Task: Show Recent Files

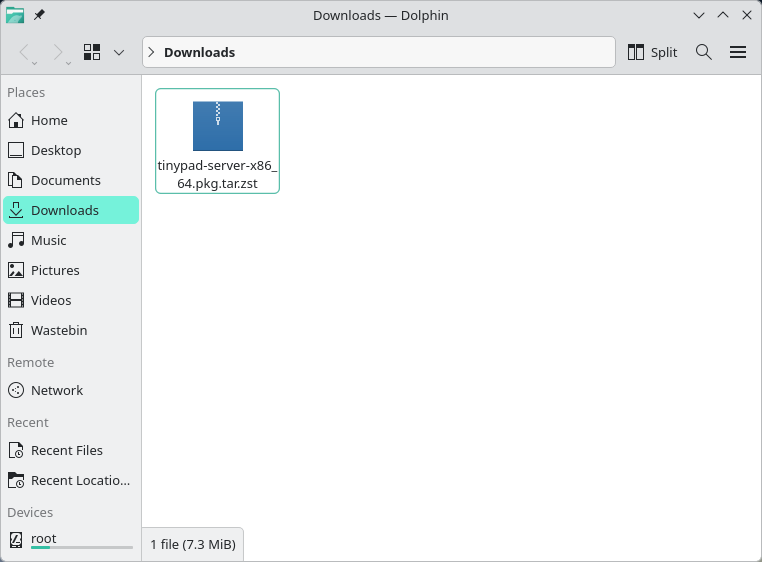Action: click(71, 450)
